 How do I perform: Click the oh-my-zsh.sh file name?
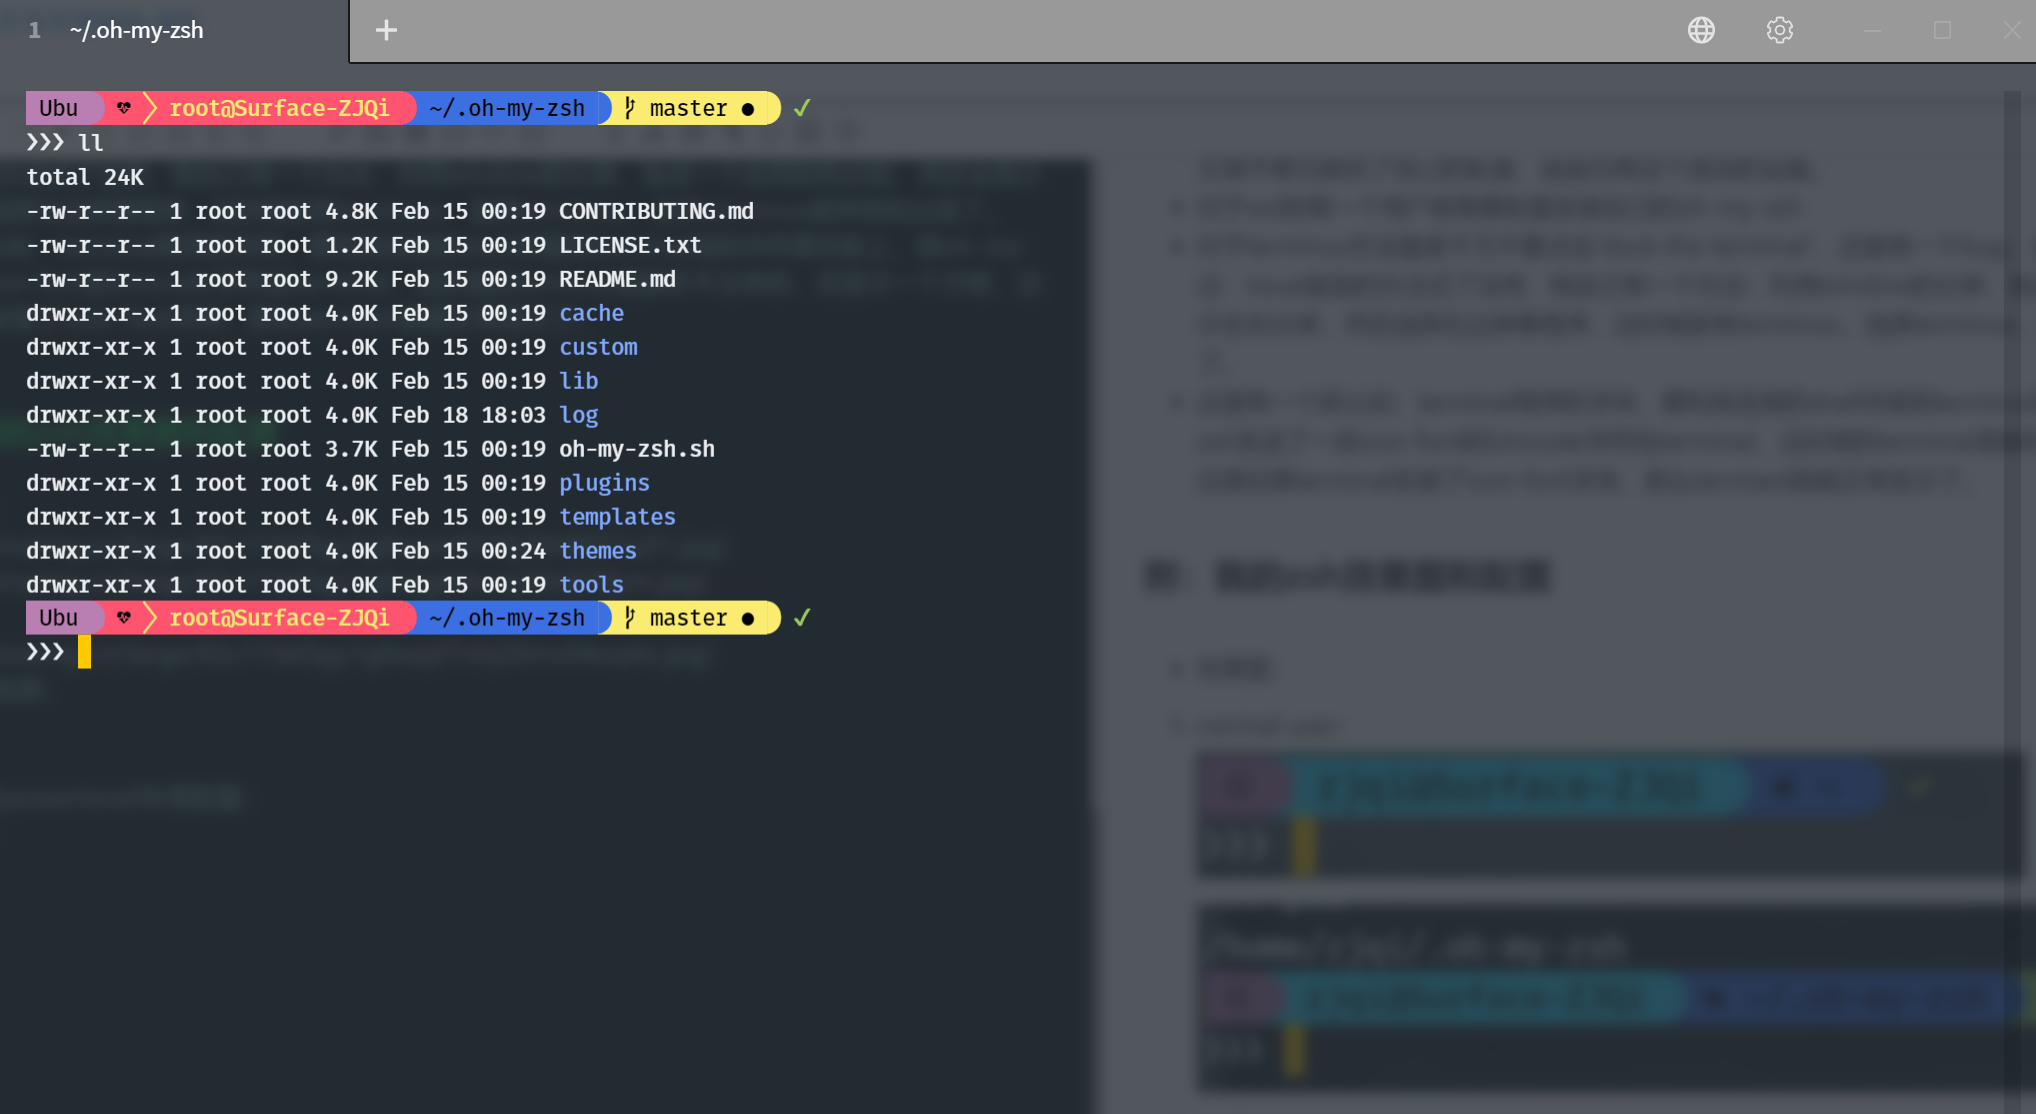637,449
